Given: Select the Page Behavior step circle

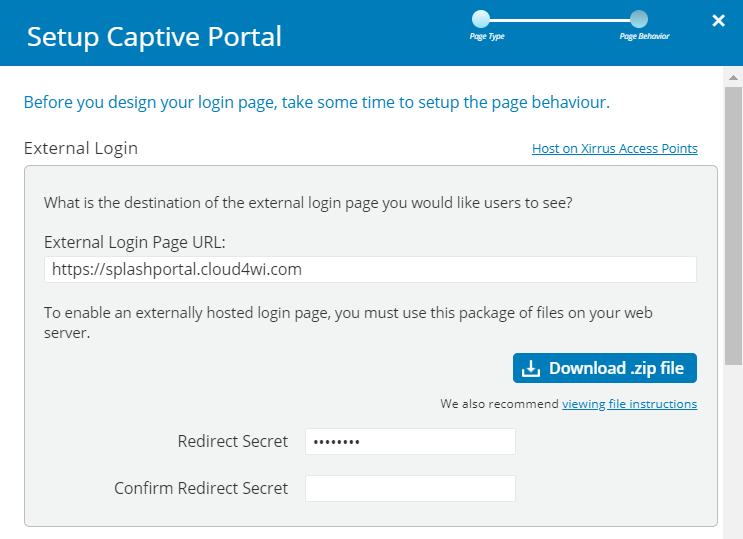Looking at the screenshot, I should click(x=639, y=19).
